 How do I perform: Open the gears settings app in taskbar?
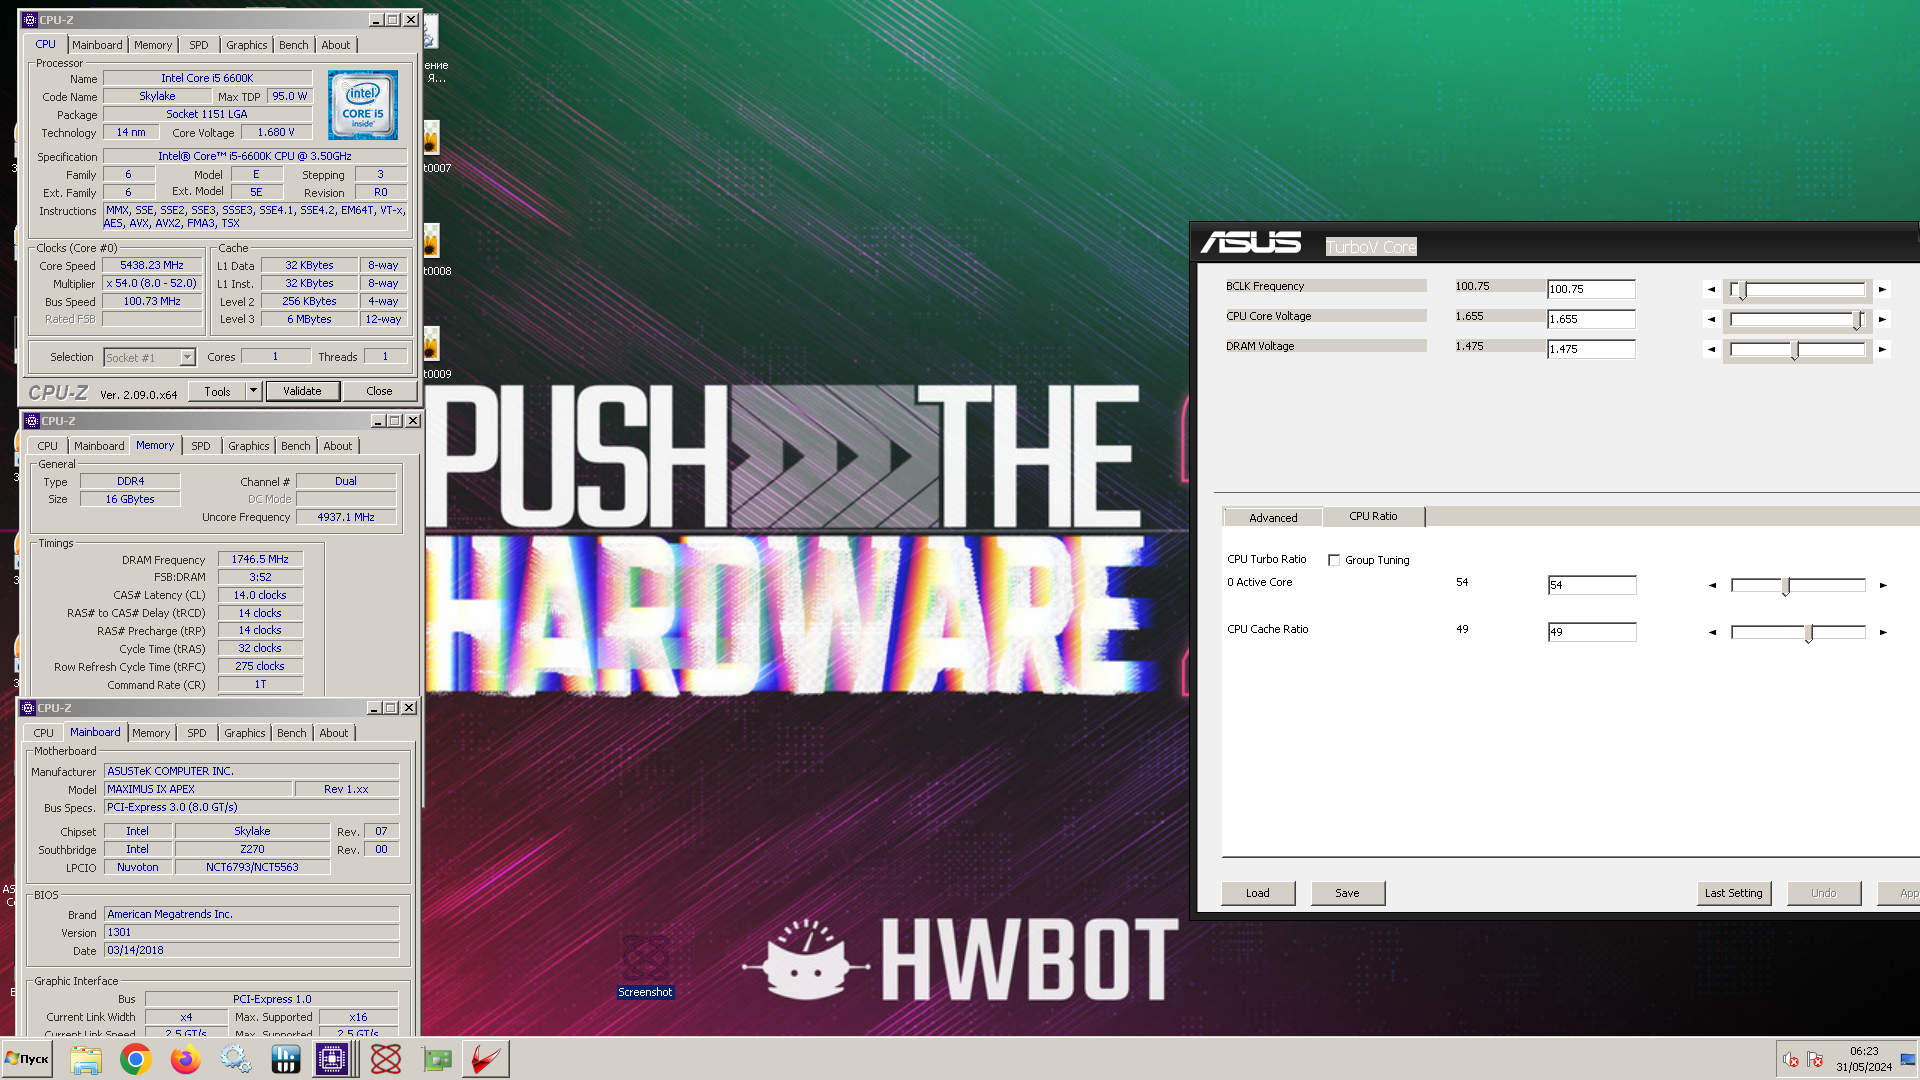pyautogui.click(x=236, y=1059)
